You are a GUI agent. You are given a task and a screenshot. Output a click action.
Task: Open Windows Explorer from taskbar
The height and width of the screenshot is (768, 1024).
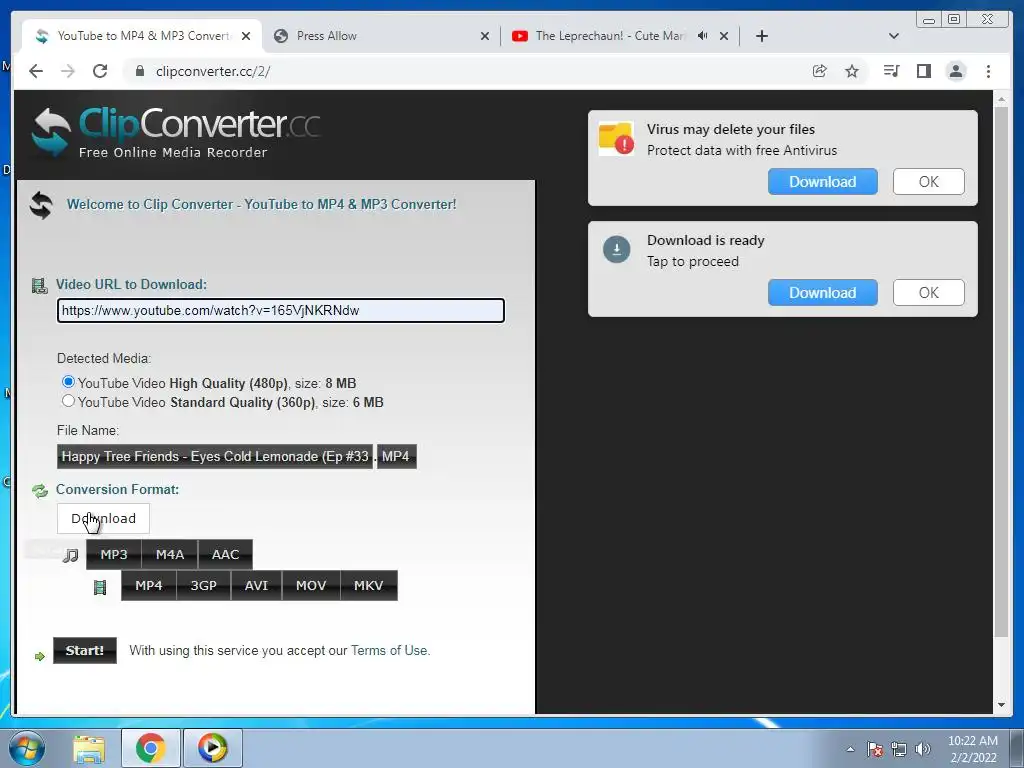[x=89, y=748]
